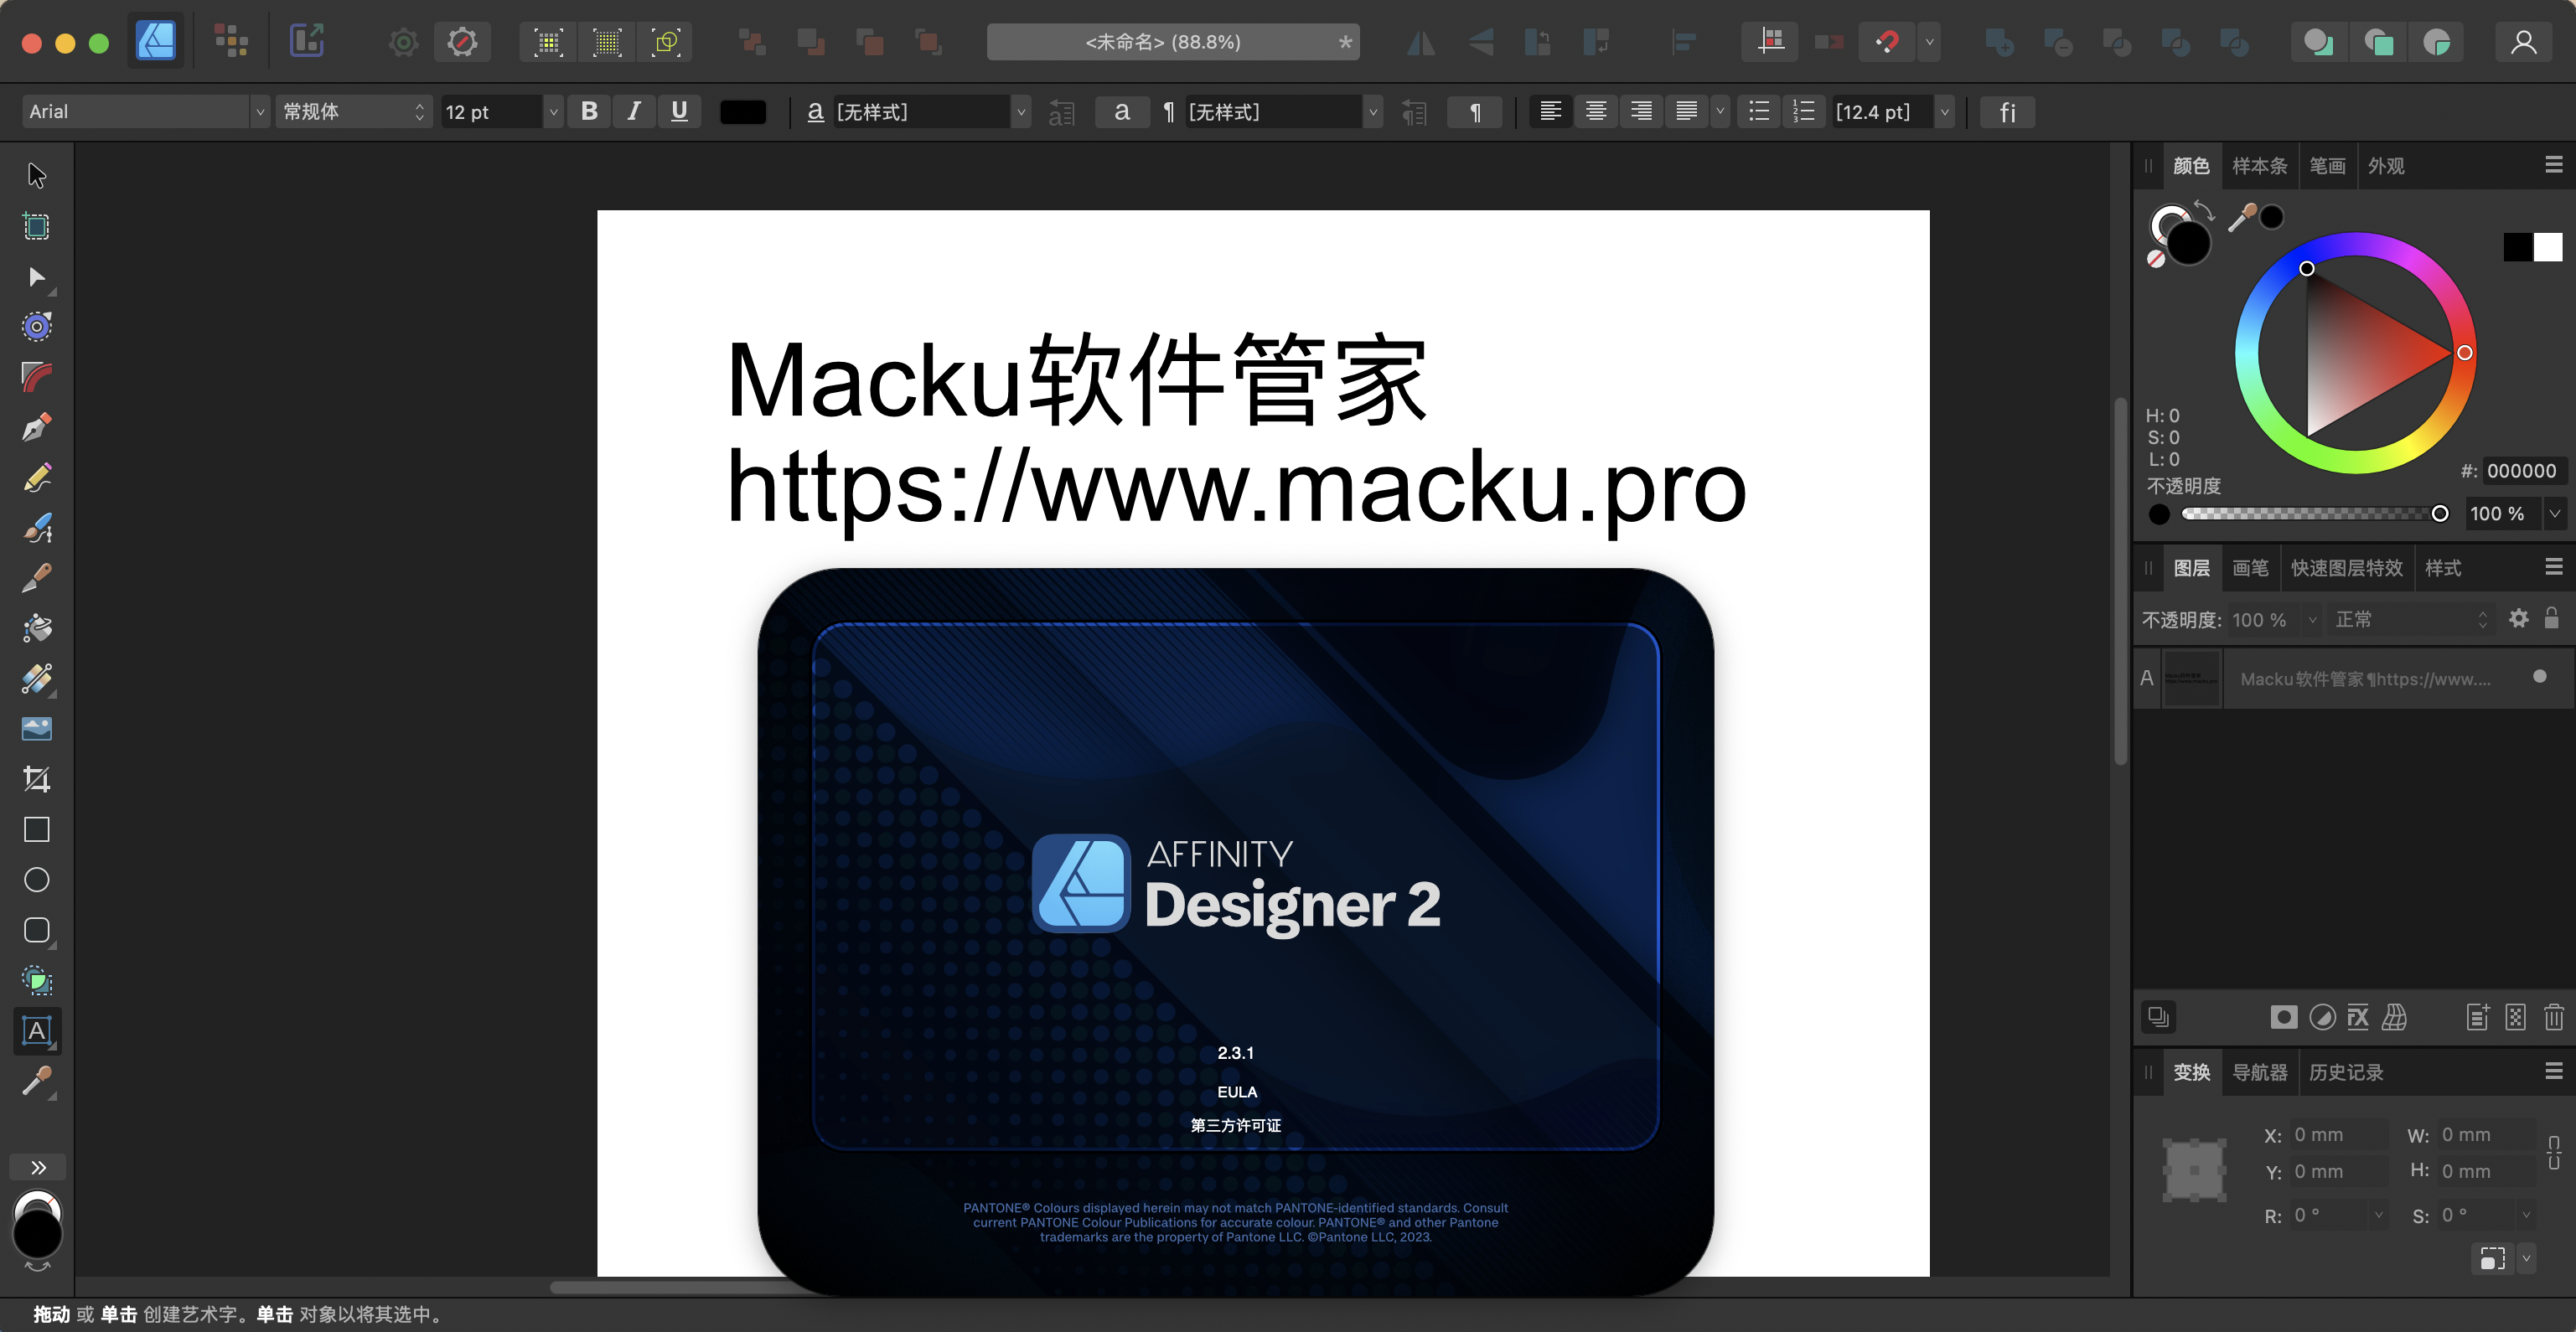Align text right button

[x=1641, y=111]
